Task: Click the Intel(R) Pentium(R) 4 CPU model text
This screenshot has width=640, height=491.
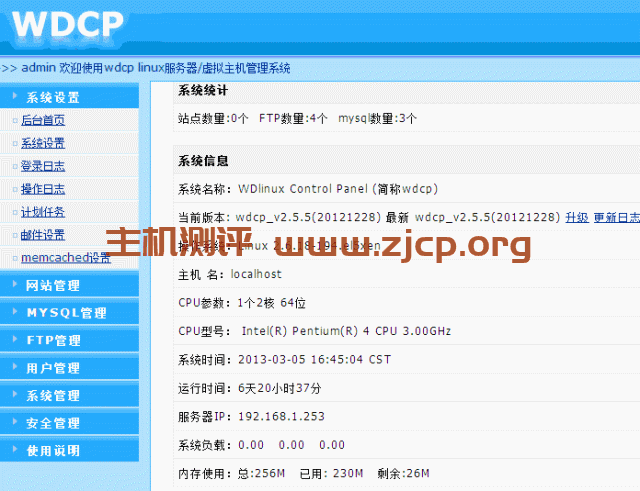Action: 347,331
